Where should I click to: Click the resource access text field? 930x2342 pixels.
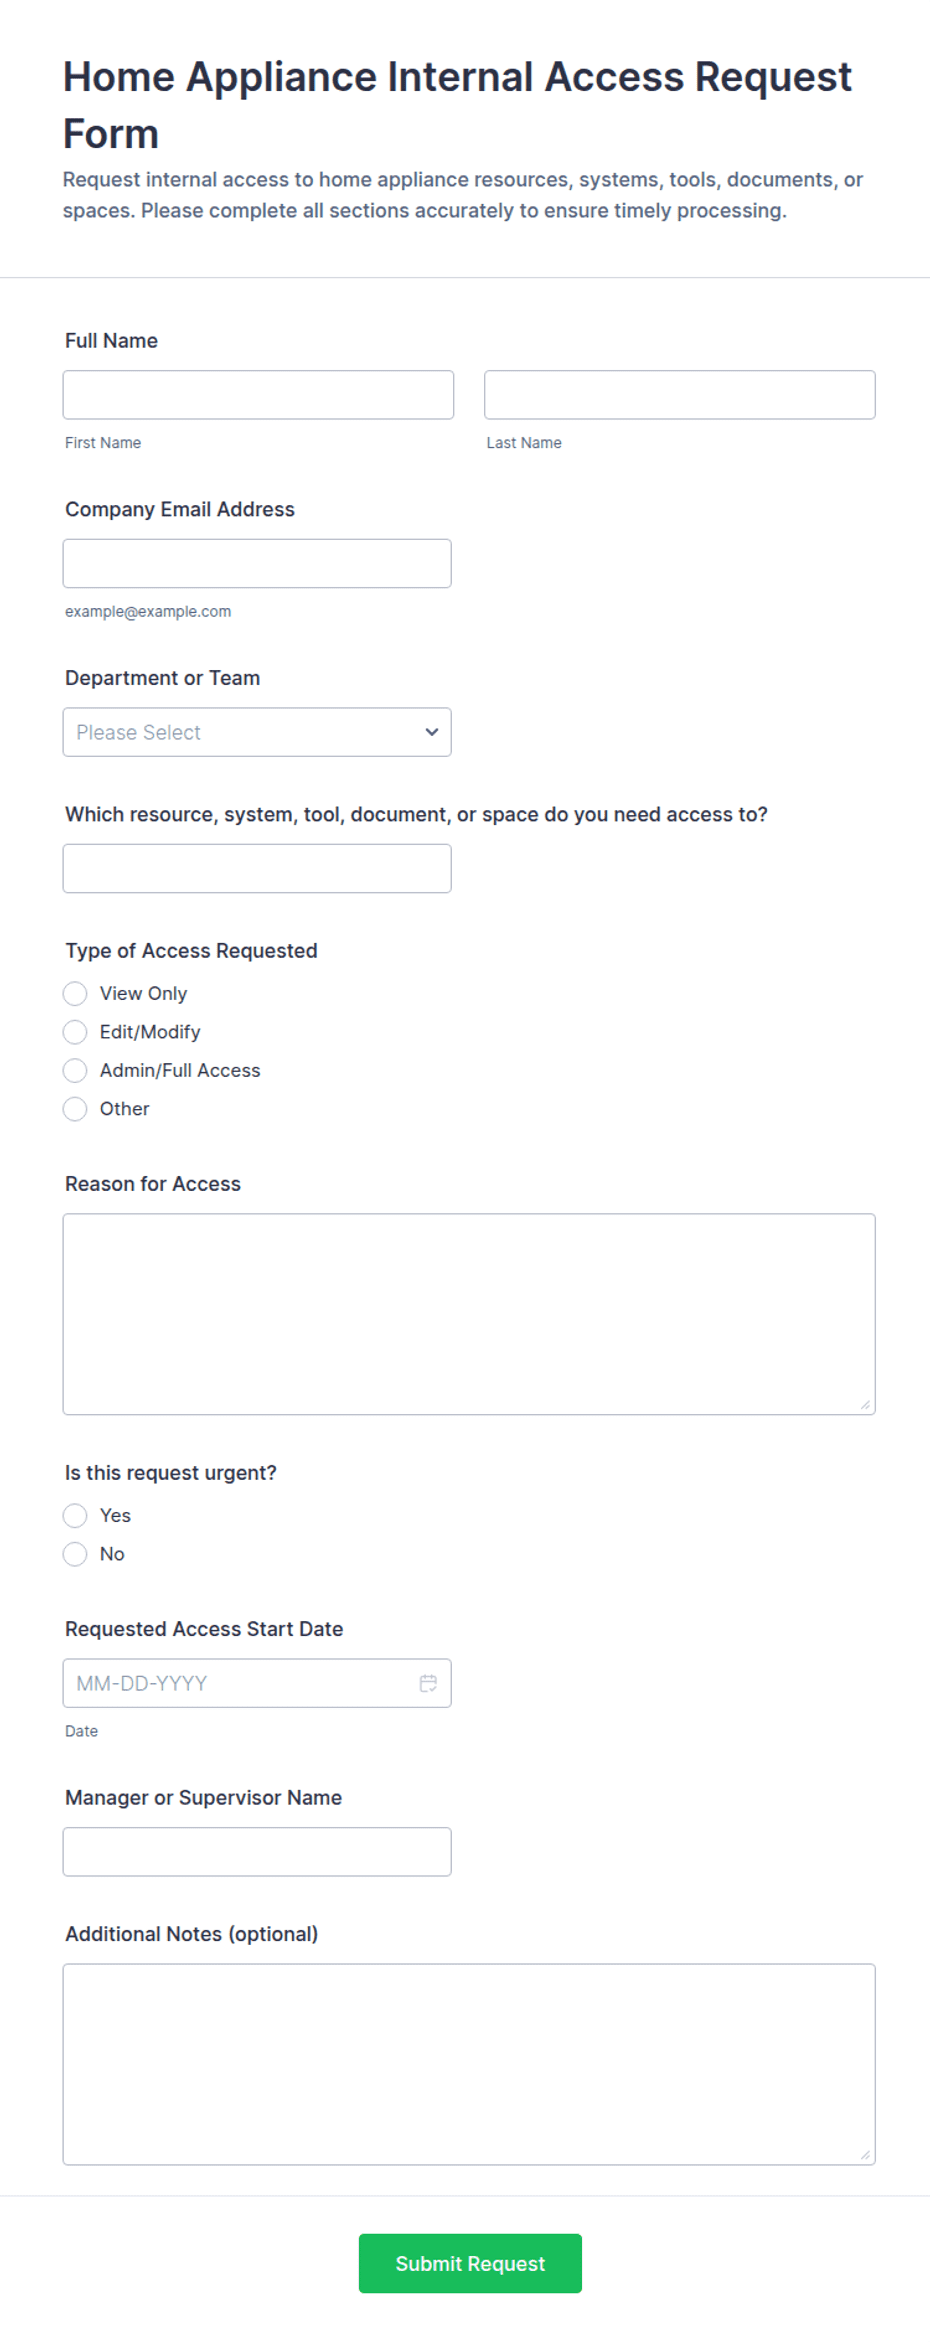[257, 869]
